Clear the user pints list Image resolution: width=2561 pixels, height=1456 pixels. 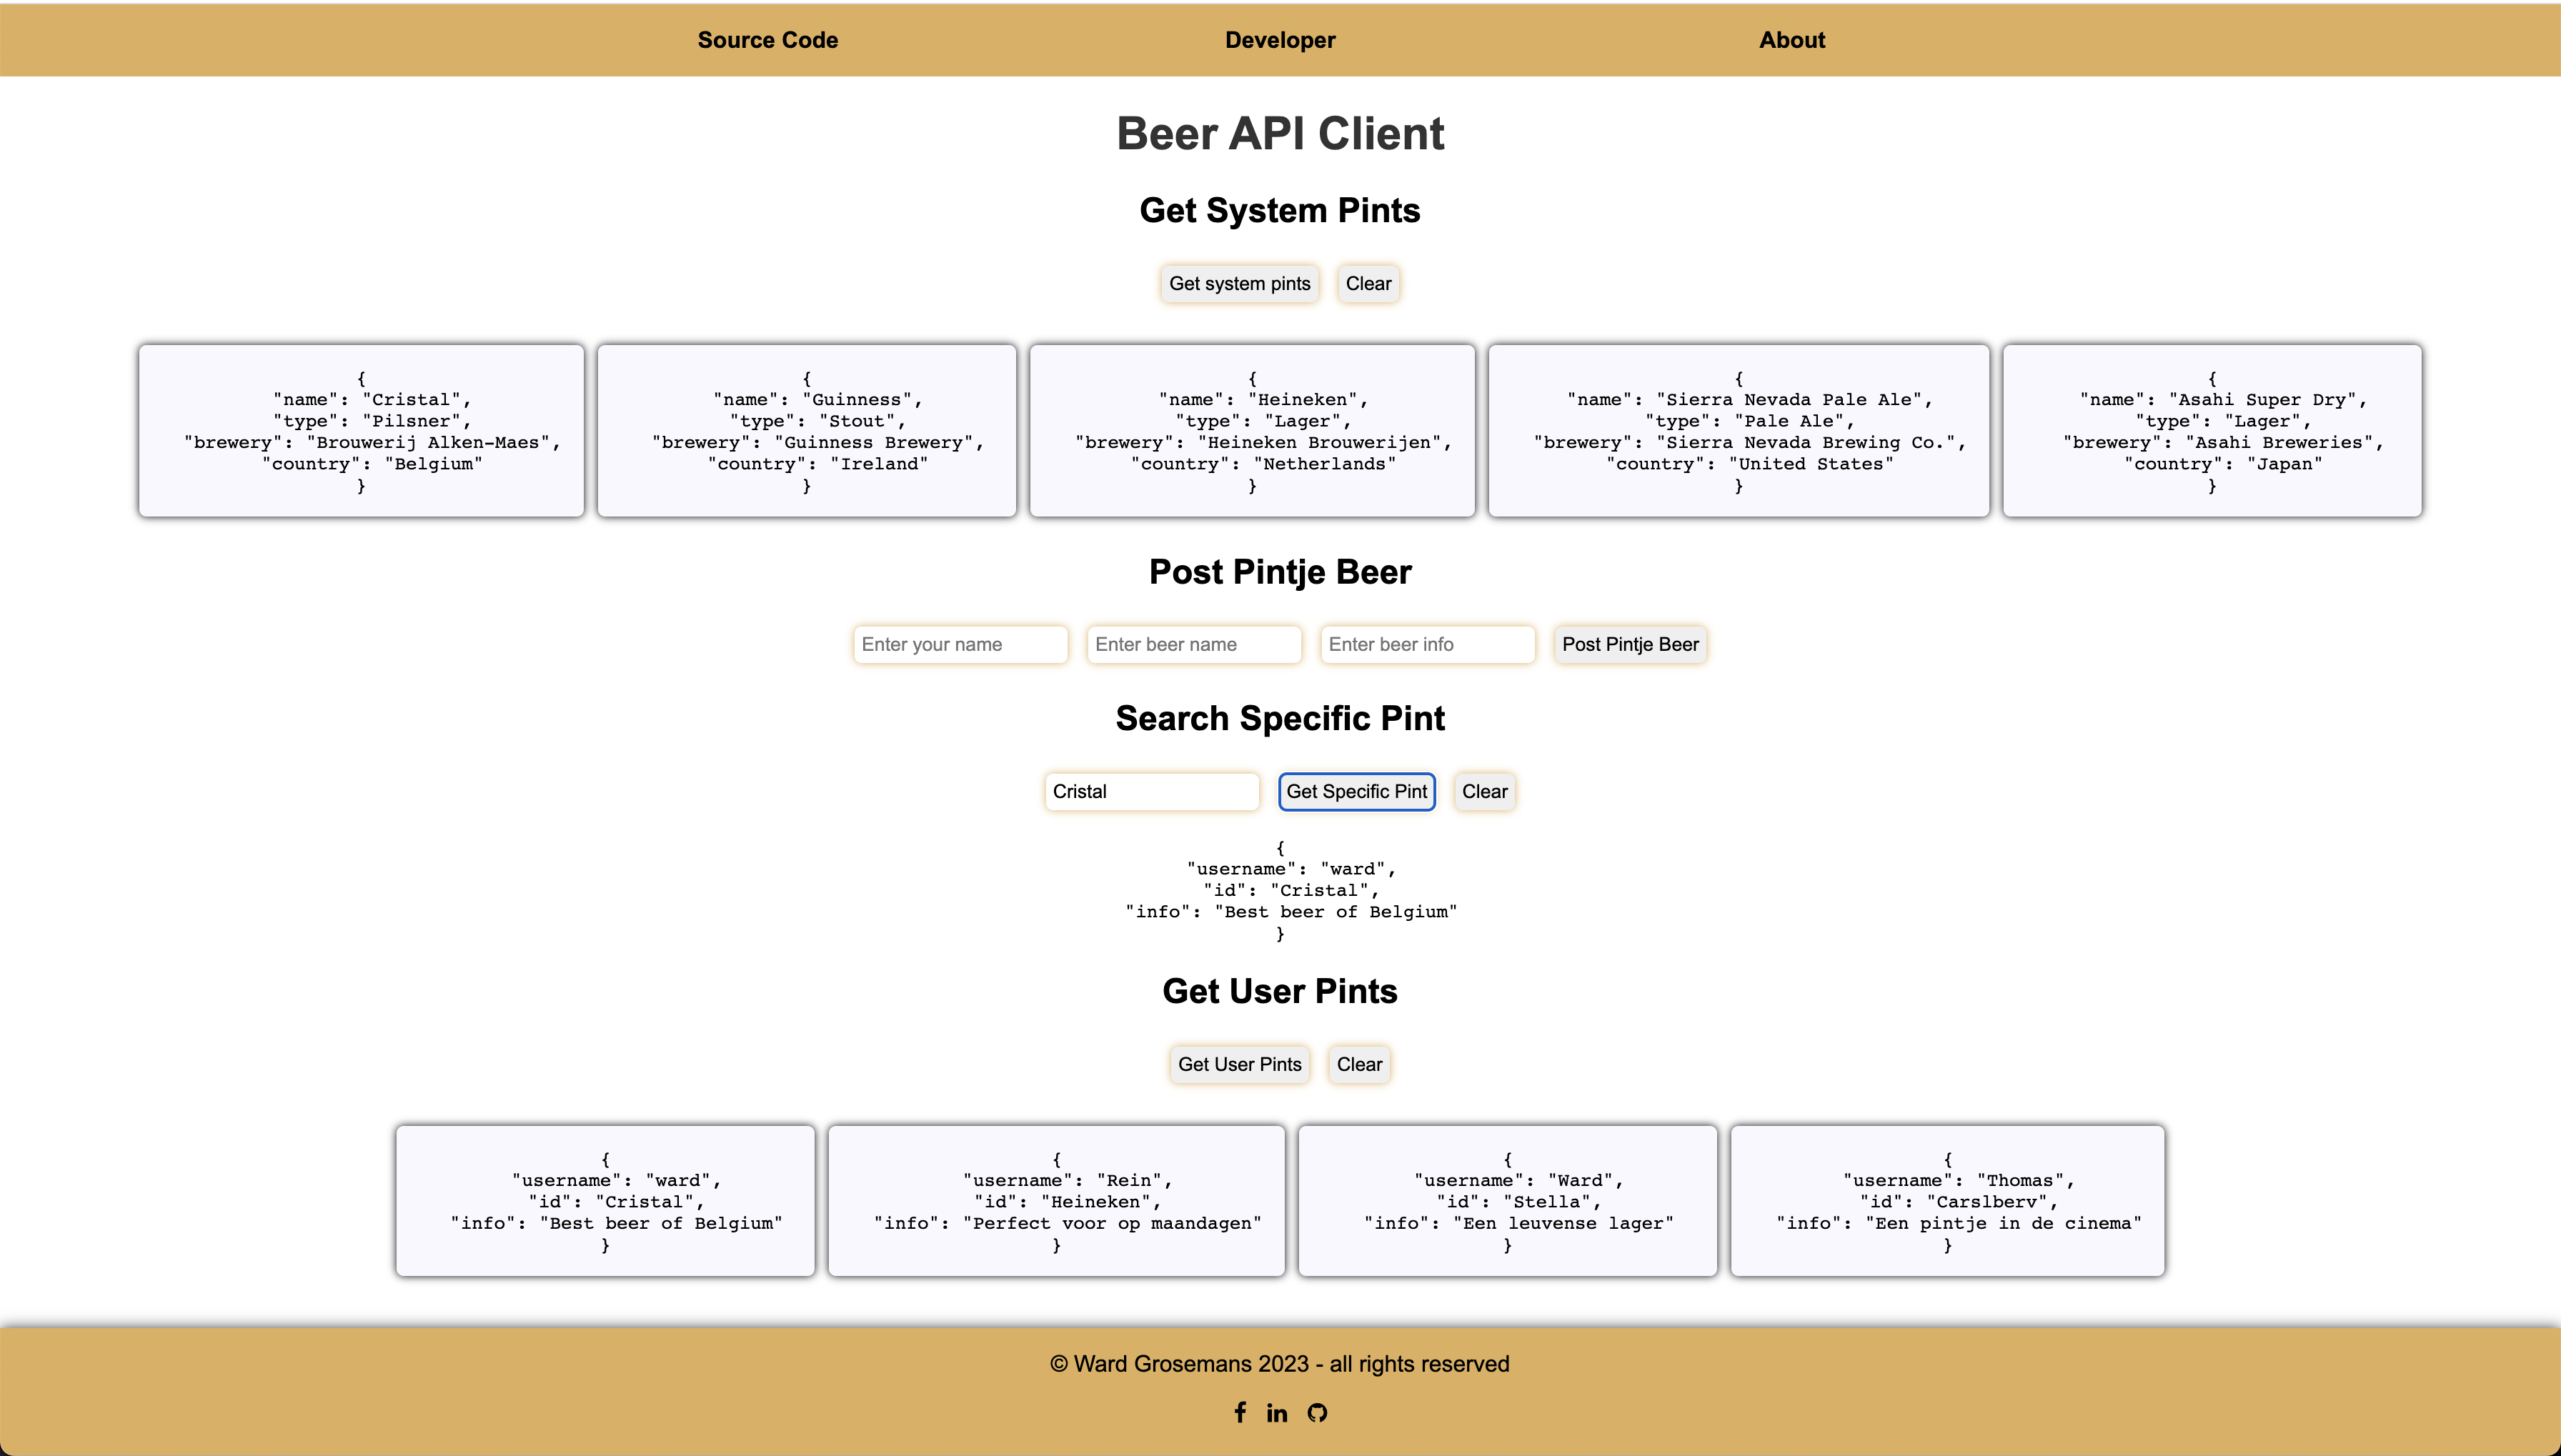click(x=1359, y=1064)
